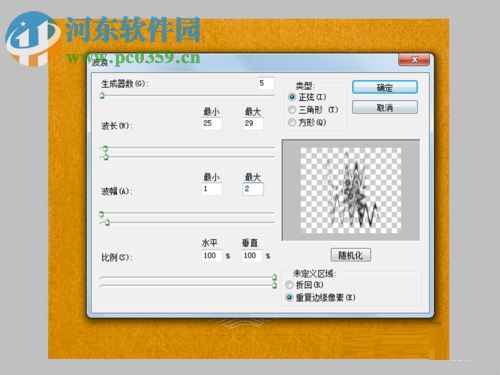The image size is (500, 375).
Task: Click the 随机化 button
Action: (x=351, y=255)
